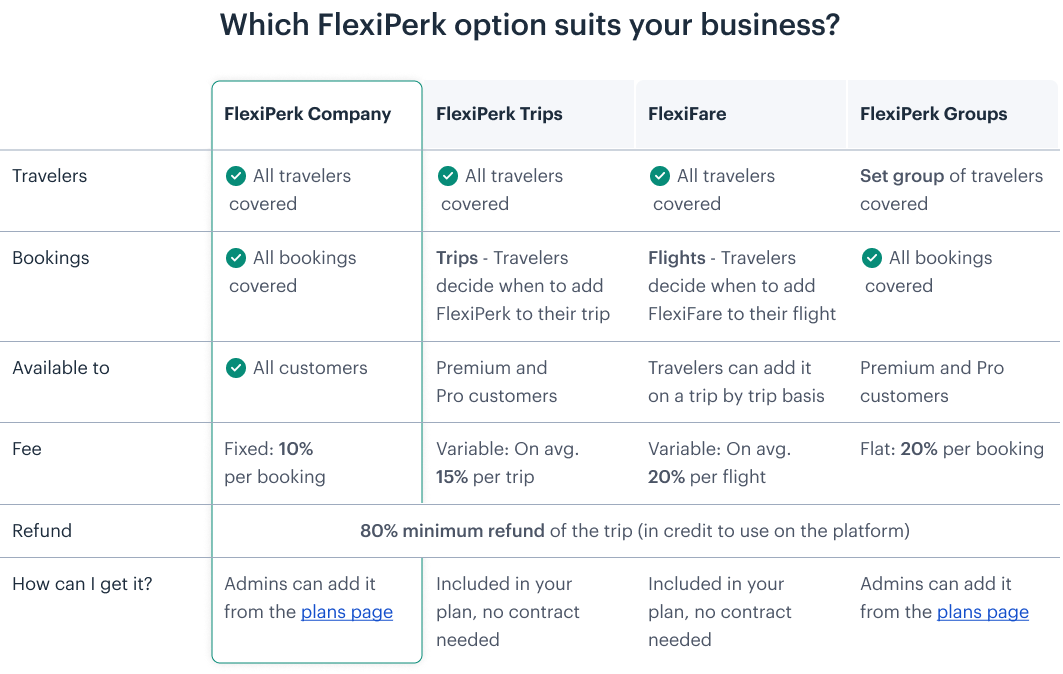The height and width of the screenshot is (674, 1063).
Task: Click checkmark icon in FlexiFare travelers cell
Action: pos(660,176)
